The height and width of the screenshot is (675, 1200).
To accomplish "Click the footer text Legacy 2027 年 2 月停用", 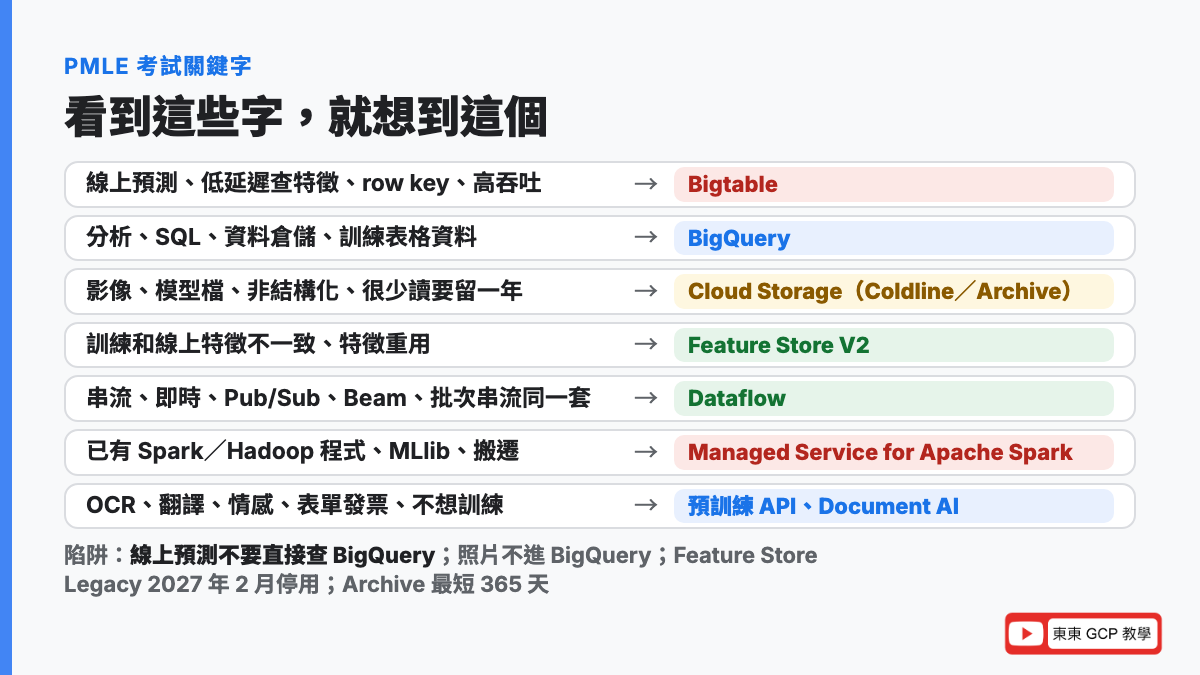I will tap(192, 584).
